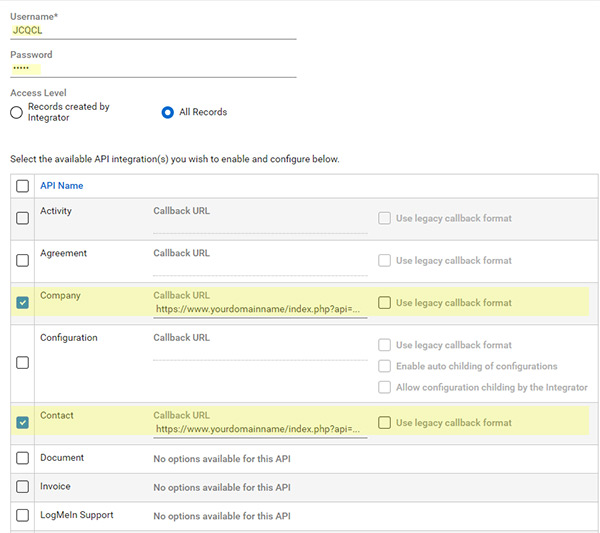Click the 'Invoice' API name text
This screenshot has height=533, width=600.
55,486
